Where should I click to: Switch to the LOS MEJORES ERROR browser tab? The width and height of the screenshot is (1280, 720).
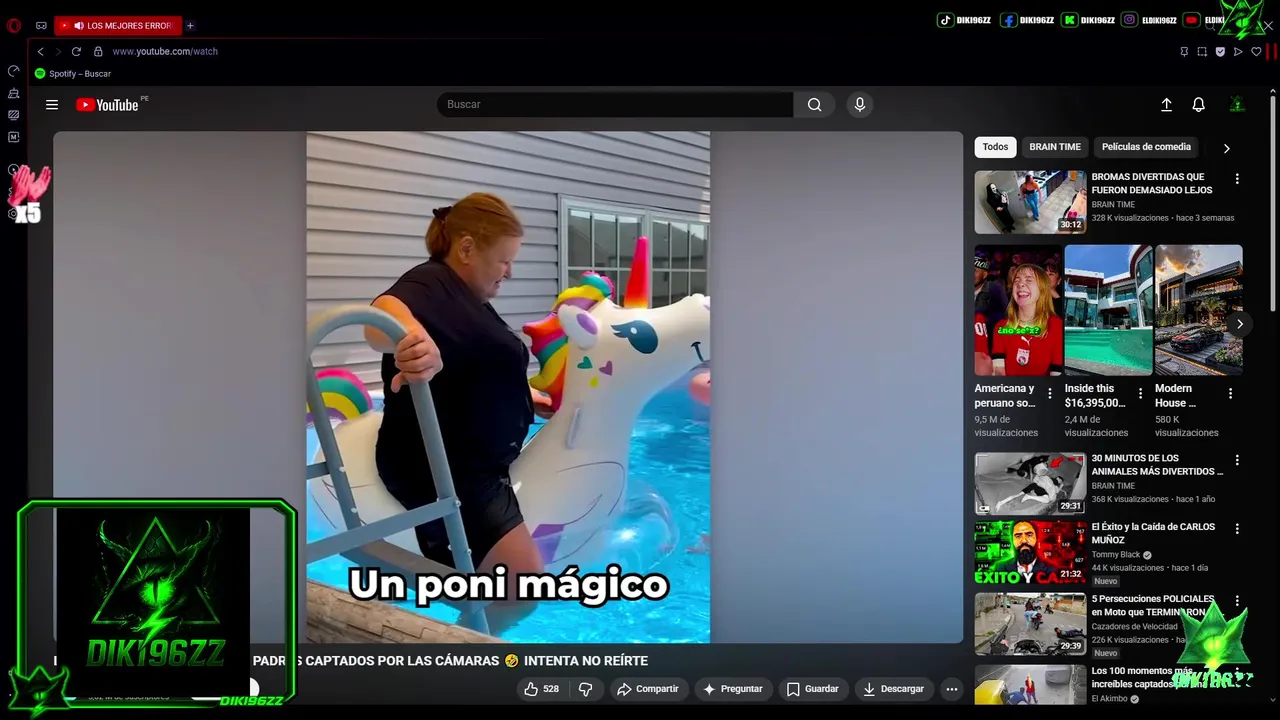coord(118,26)
